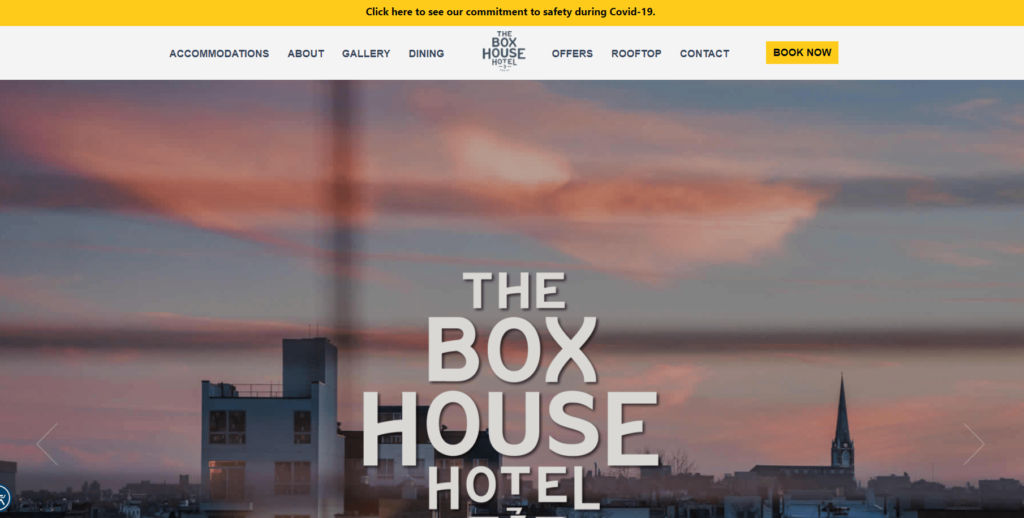Click the yellow Book Now button
This screenshot has height=518, width=1024.
802,53
